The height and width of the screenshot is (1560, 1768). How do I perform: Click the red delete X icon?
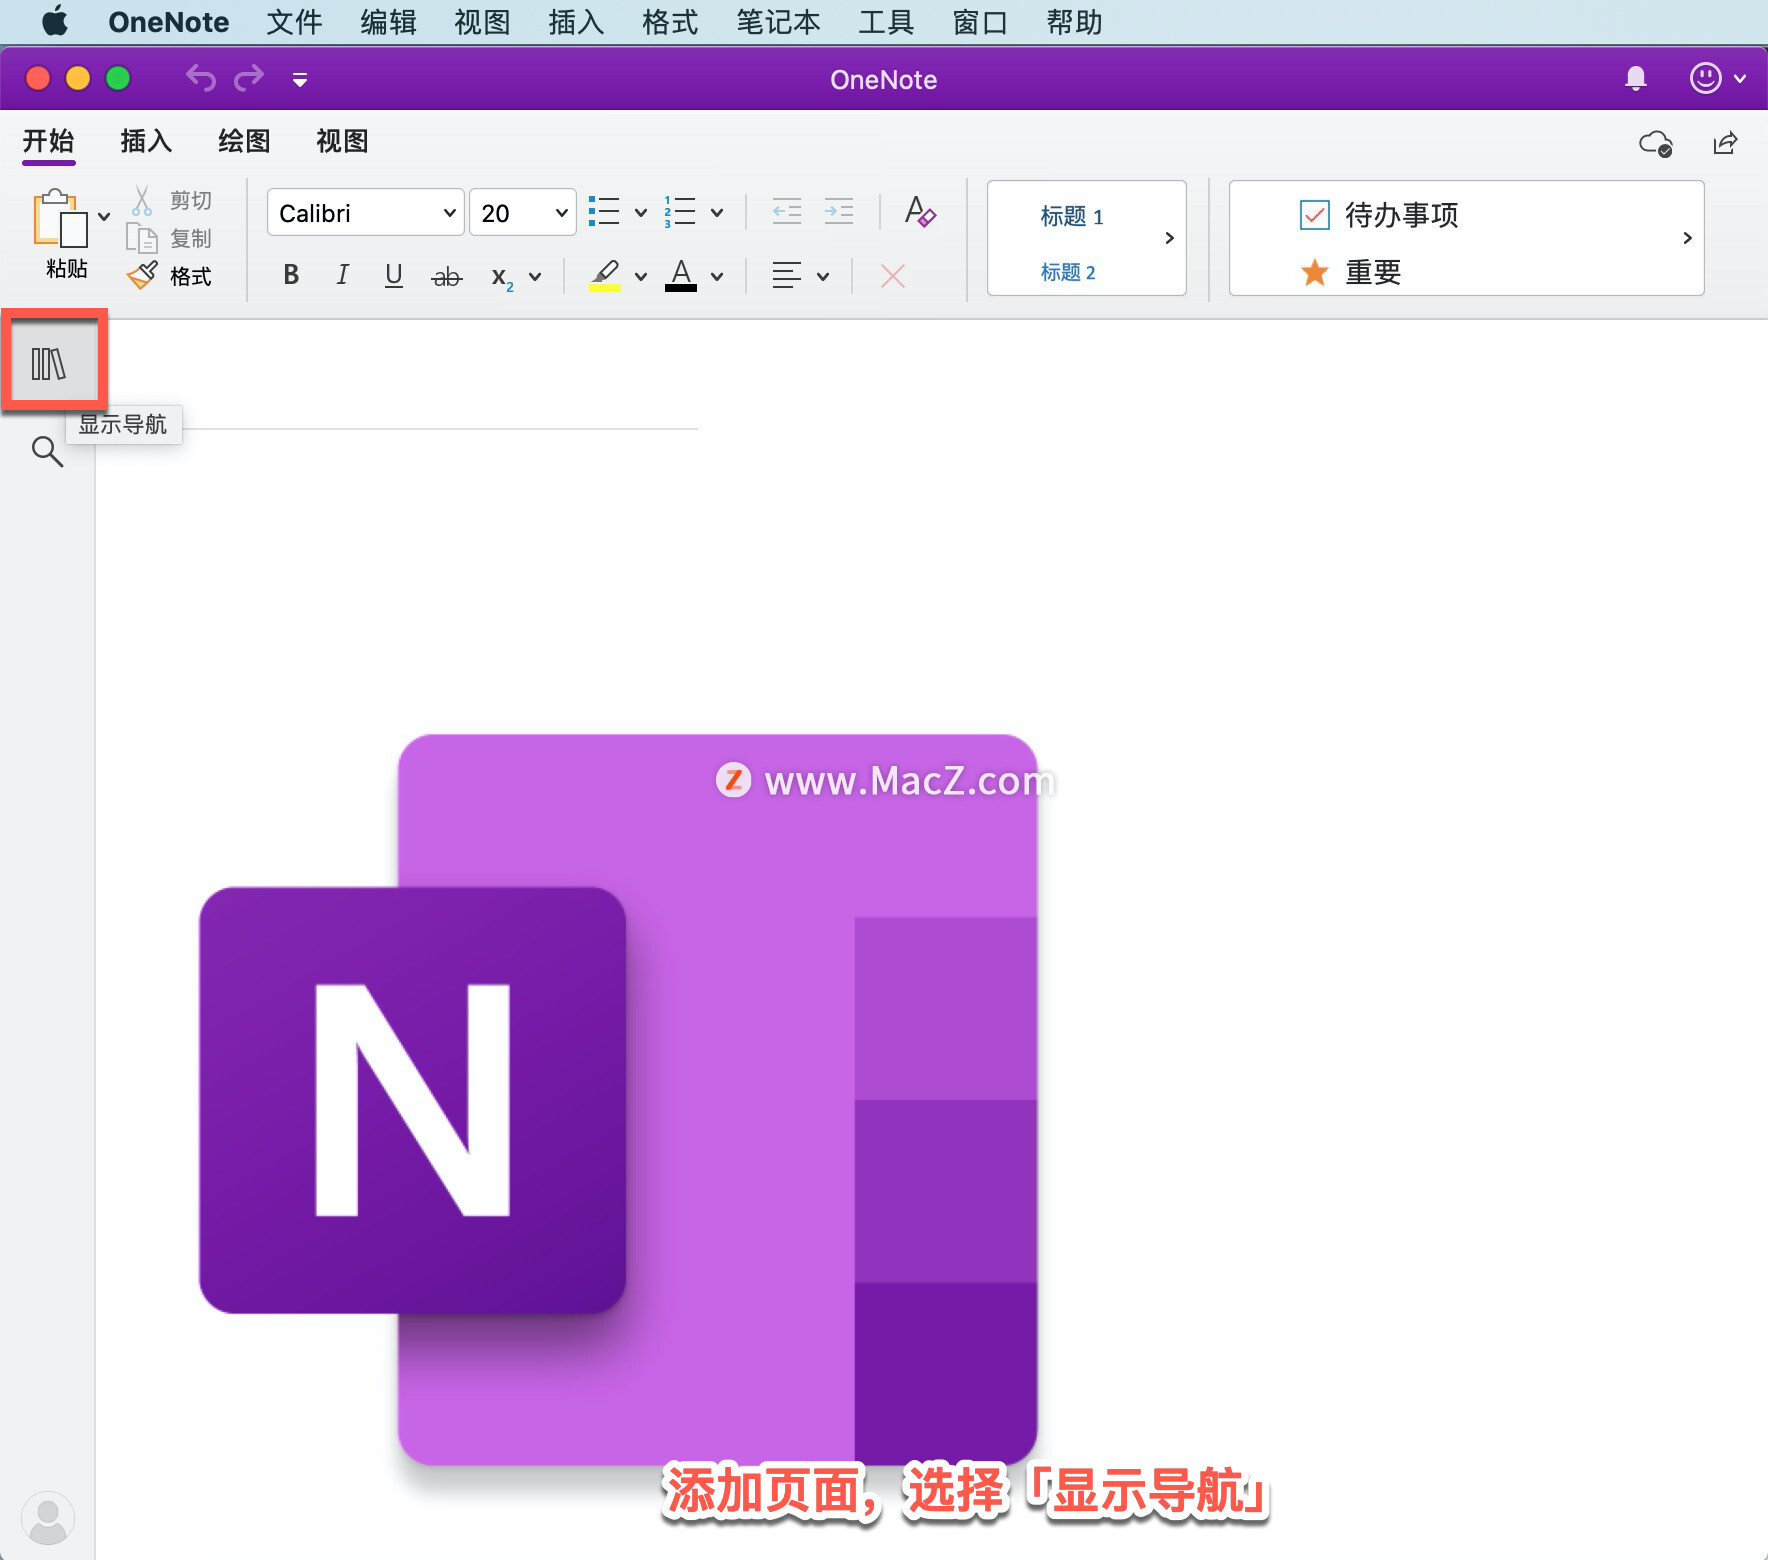tap(893, 276)
